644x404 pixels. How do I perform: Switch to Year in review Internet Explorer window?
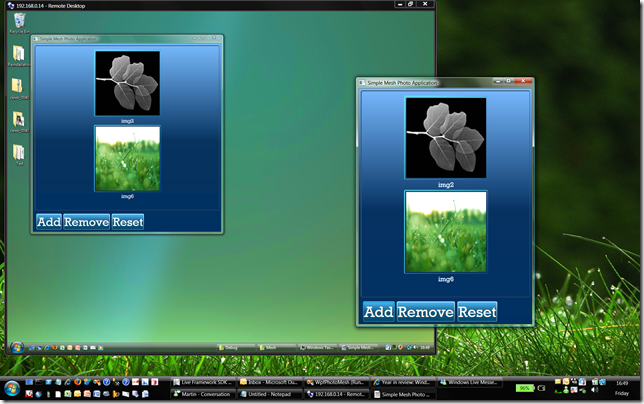tap(403, 382)
